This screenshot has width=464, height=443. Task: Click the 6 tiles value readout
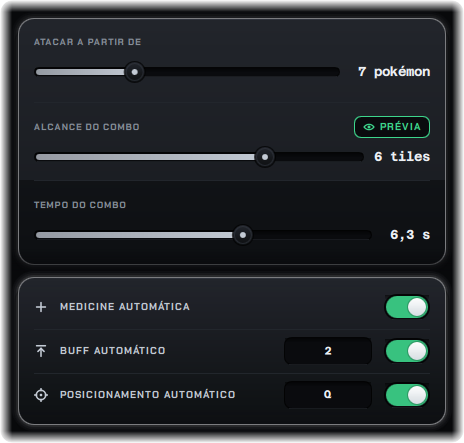(x=402, y=157)
